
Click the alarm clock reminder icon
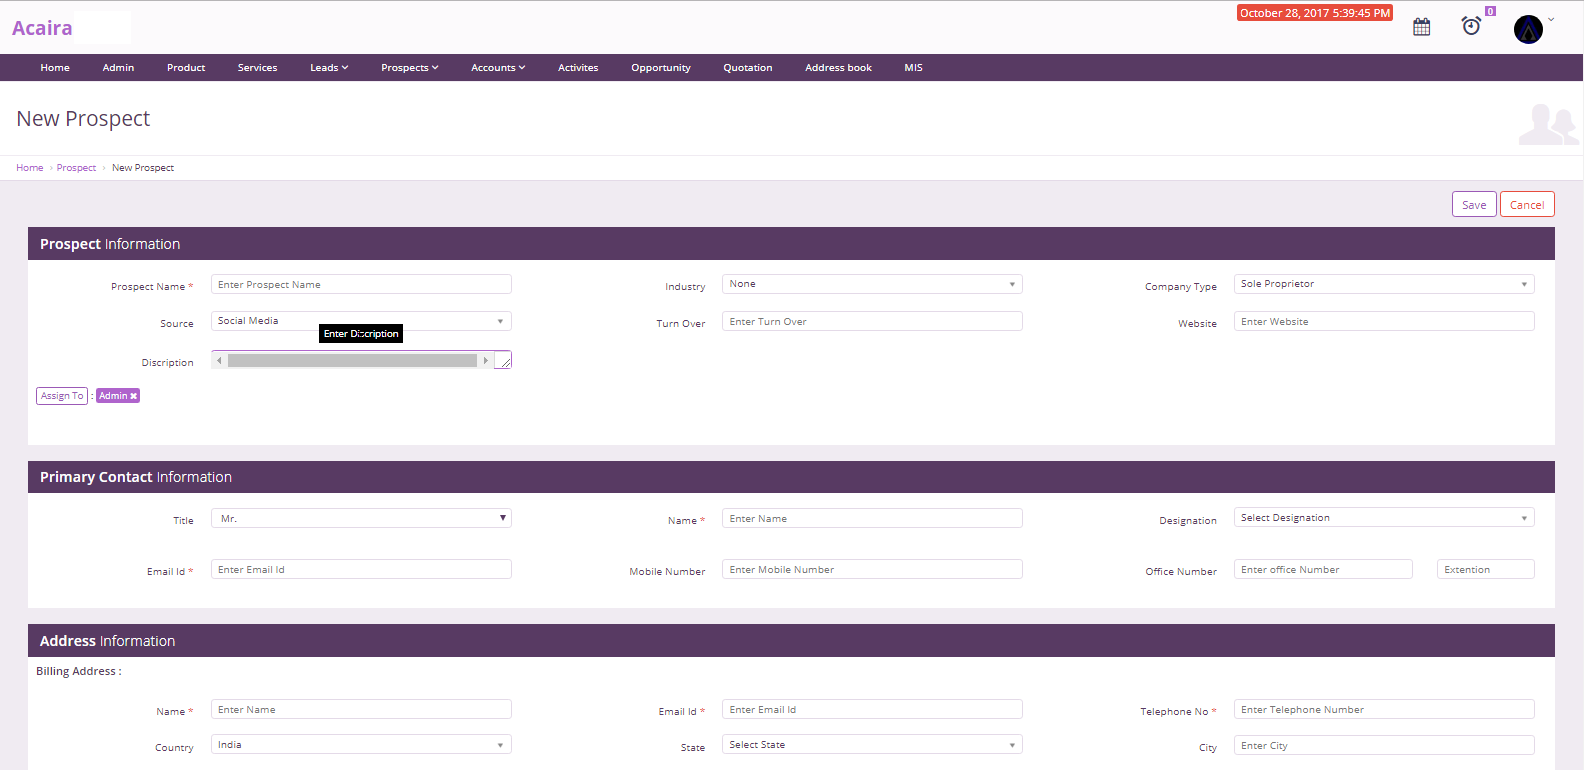click(x=1471, y=26)
